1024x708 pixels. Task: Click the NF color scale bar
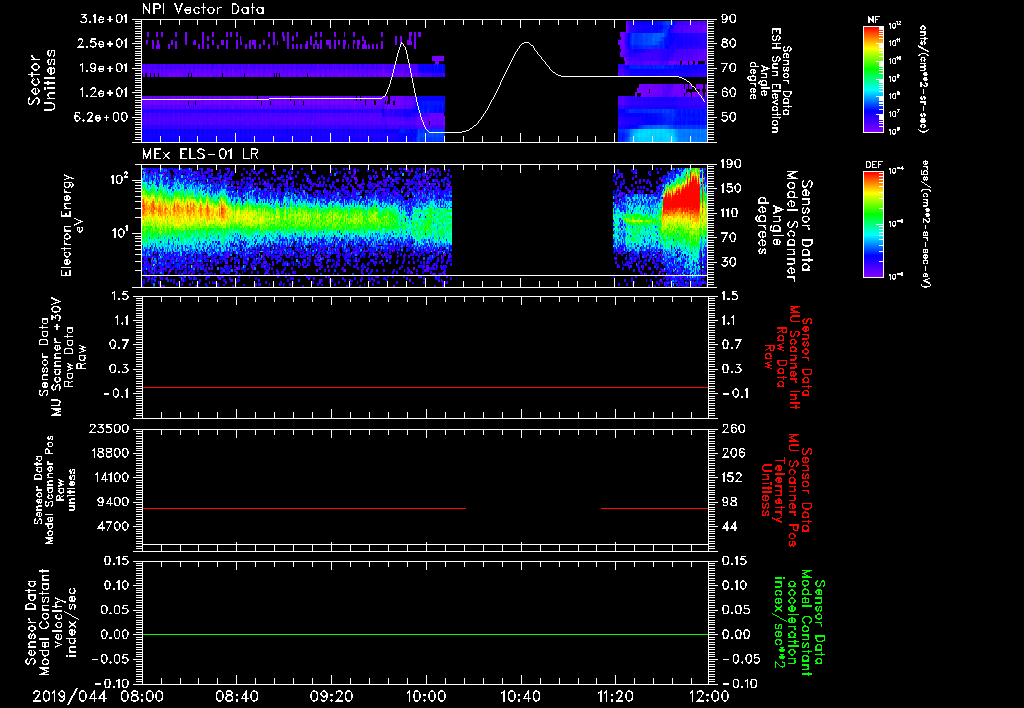click(x=874, y=78)
